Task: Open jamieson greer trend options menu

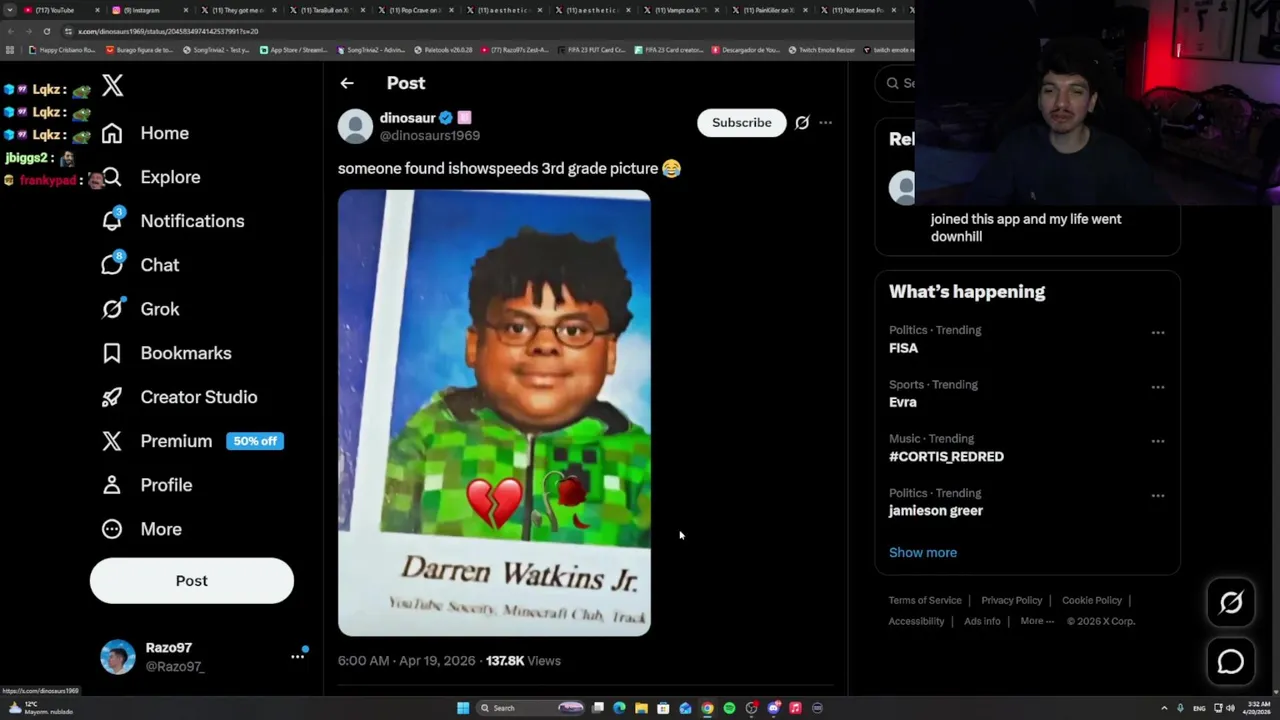Action: pyautogui.click(x=1158, y=496)
